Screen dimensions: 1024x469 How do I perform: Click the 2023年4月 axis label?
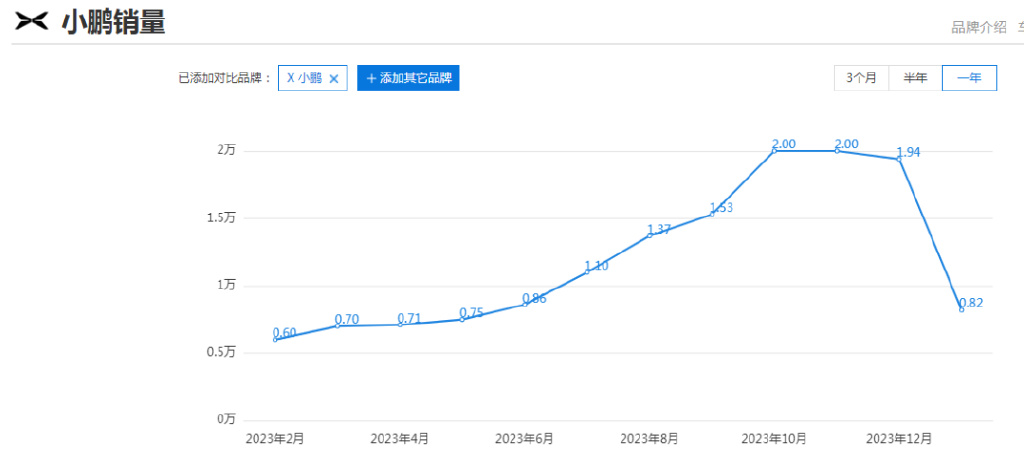pyautogui.click(x=400, y=438)
